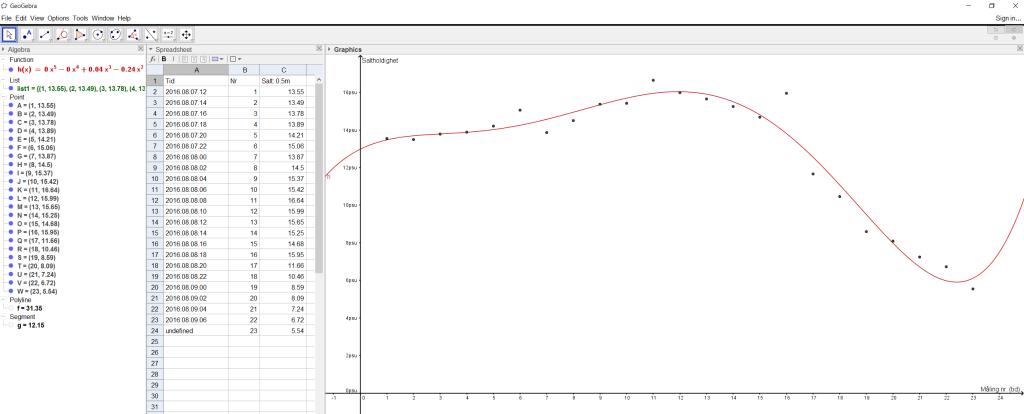Close the Algebra panel
This screenshot has height=414, width=1024.
(x=140, y=49)
